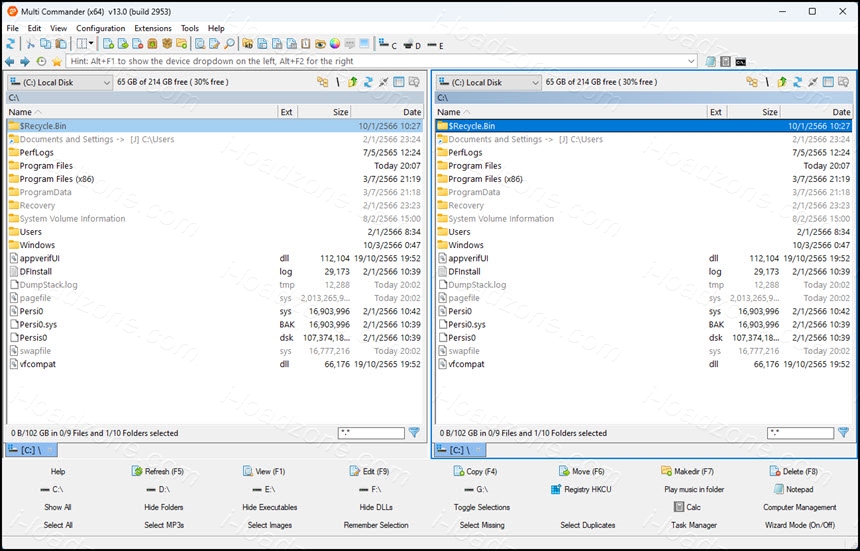
Task: Click the Forward arrow navigation icon
Action: [25, 61]
